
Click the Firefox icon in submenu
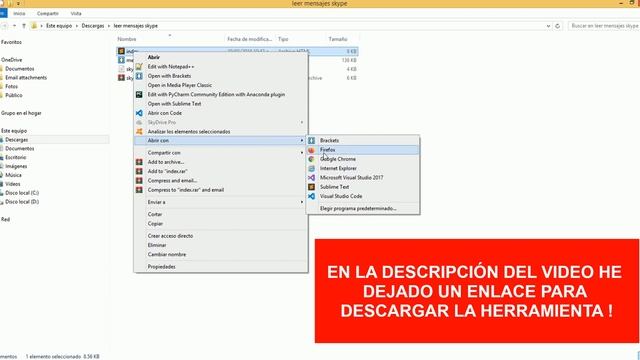(x=311, y=150)
